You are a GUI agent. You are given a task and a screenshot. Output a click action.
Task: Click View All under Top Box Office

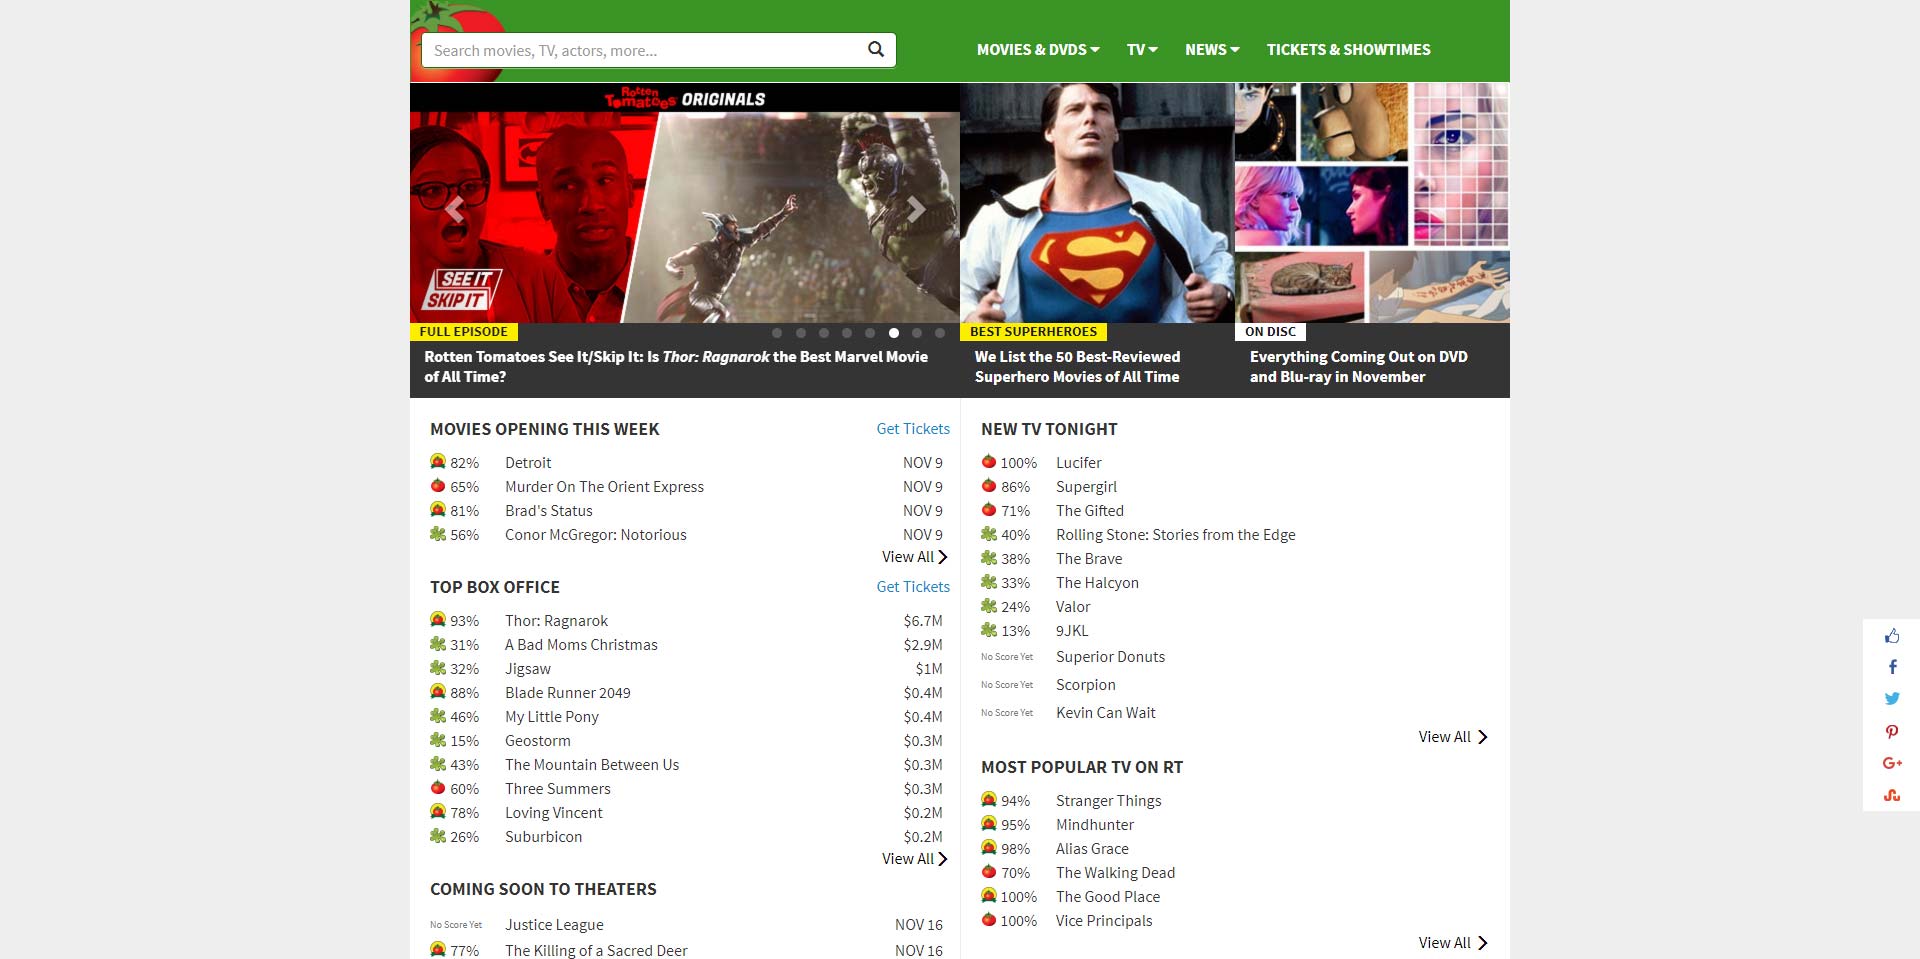[913, 858]
